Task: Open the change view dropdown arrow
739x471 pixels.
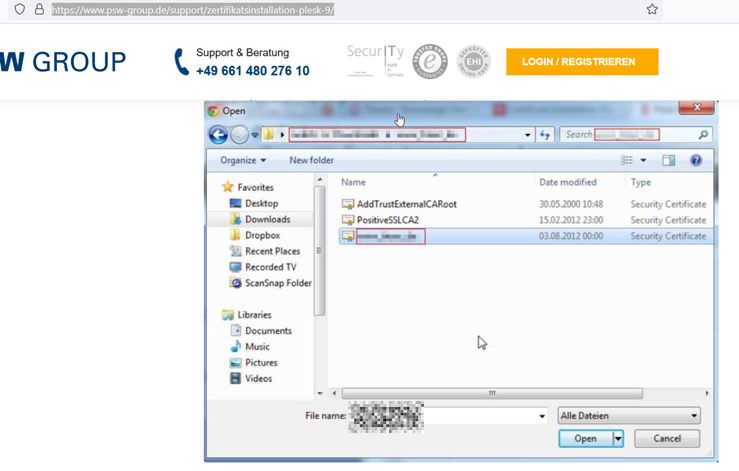Action: (644, 160)
